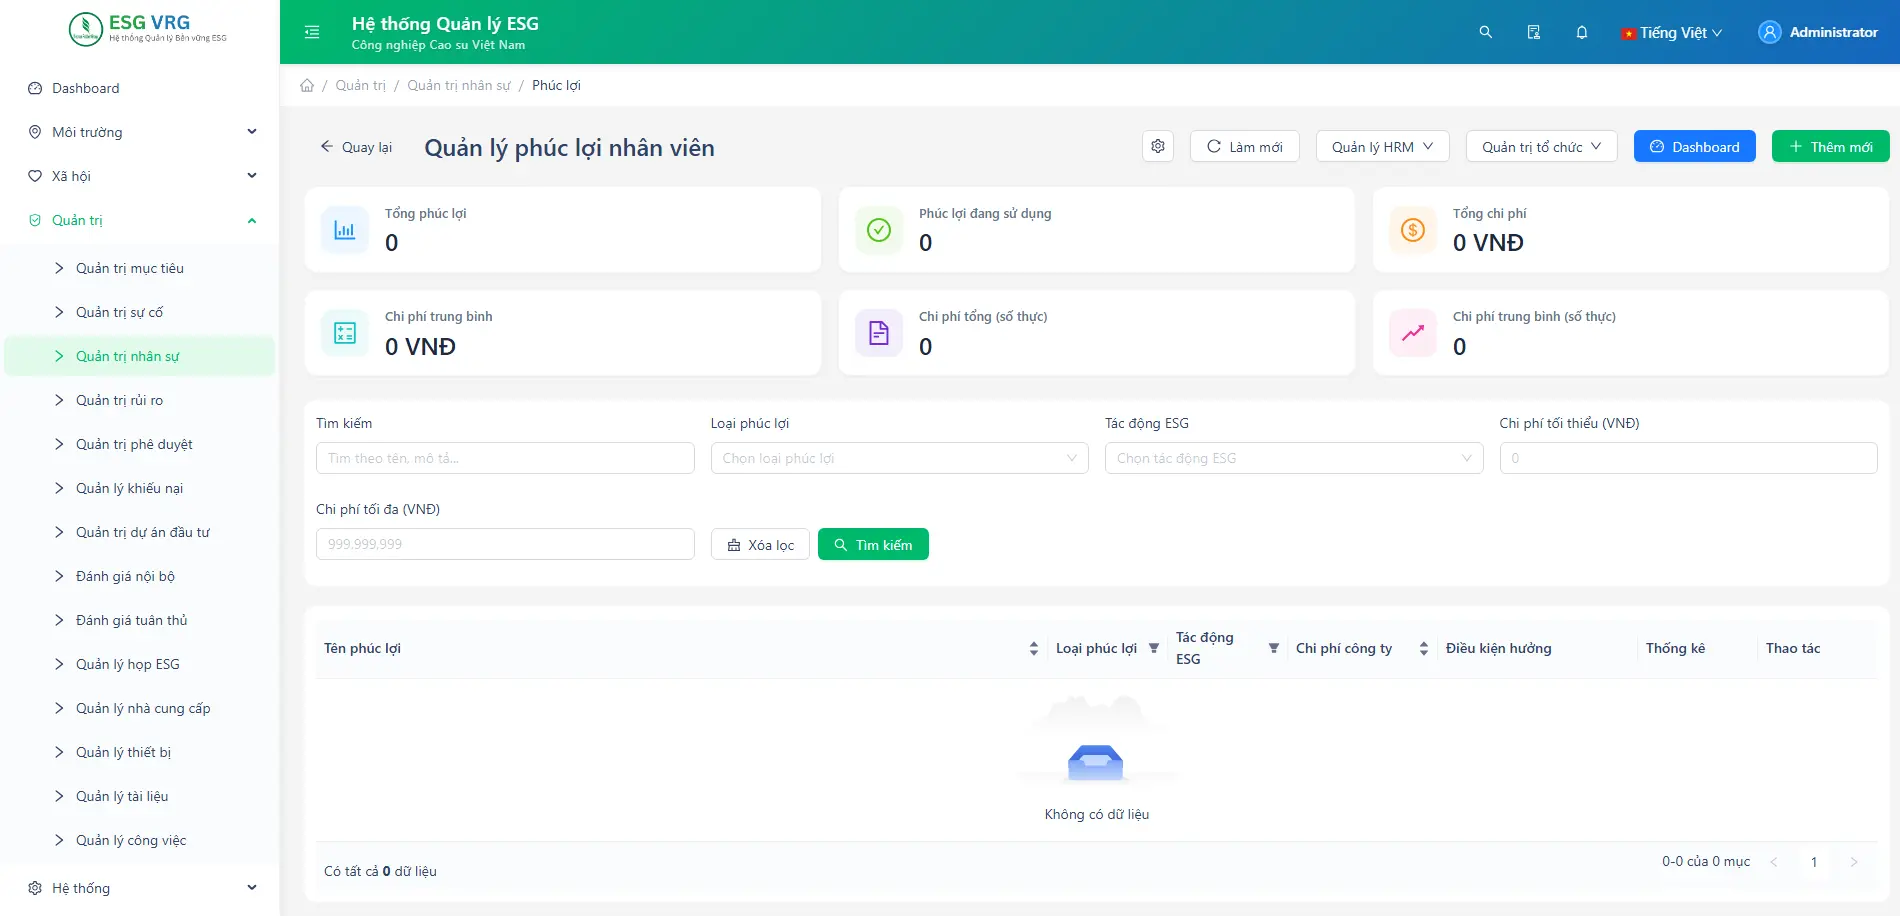The height and width of the screenshot is (916, 1900).
Task: Collapse sidebar with the menu fold icon
Action: 312,32
